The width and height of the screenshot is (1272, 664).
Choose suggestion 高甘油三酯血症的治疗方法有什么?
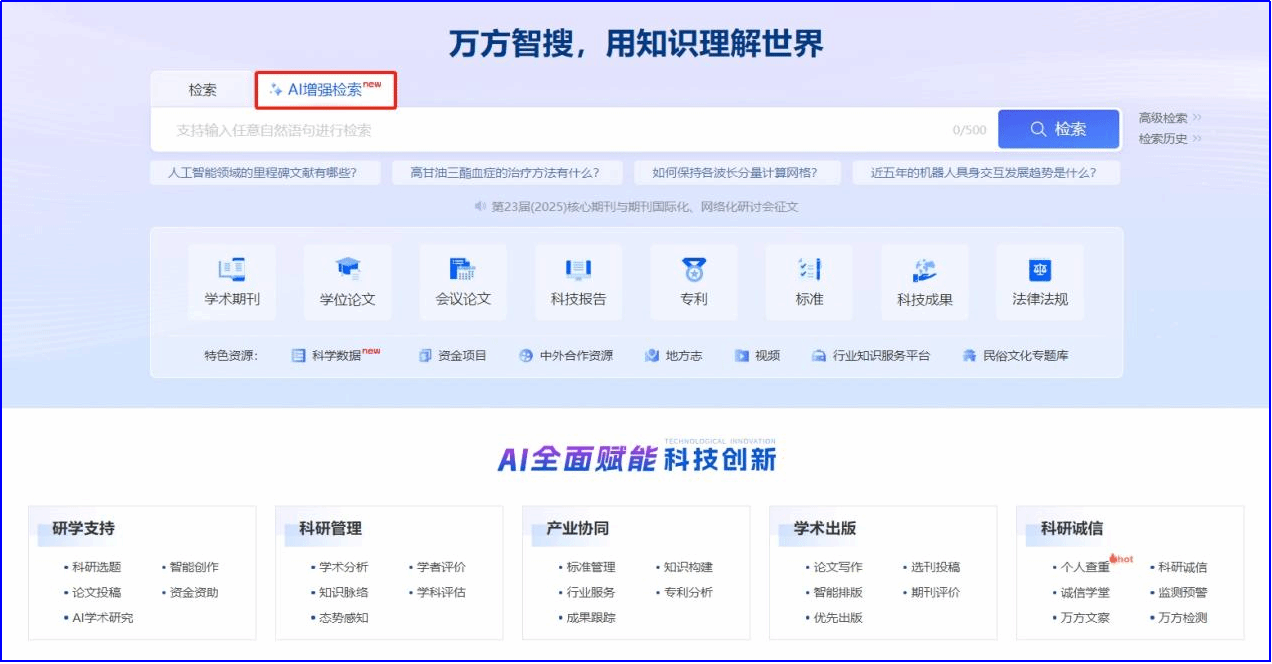click(x=505, y=173)
